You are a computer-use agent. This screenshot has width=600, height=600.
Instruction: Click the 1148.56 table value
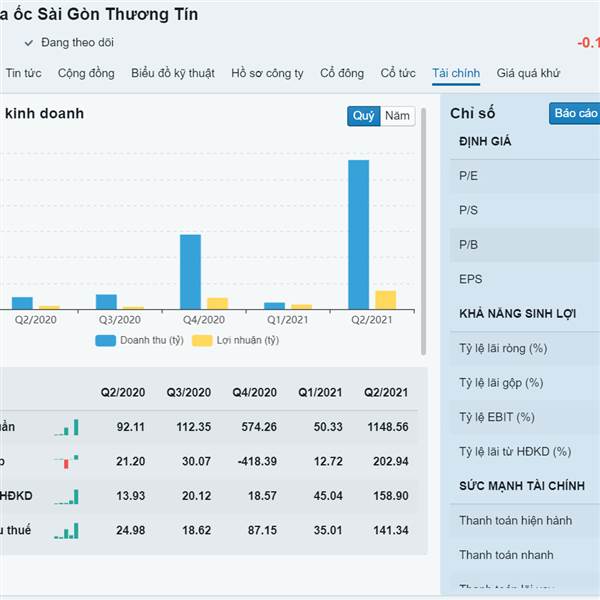coord(388,427)
